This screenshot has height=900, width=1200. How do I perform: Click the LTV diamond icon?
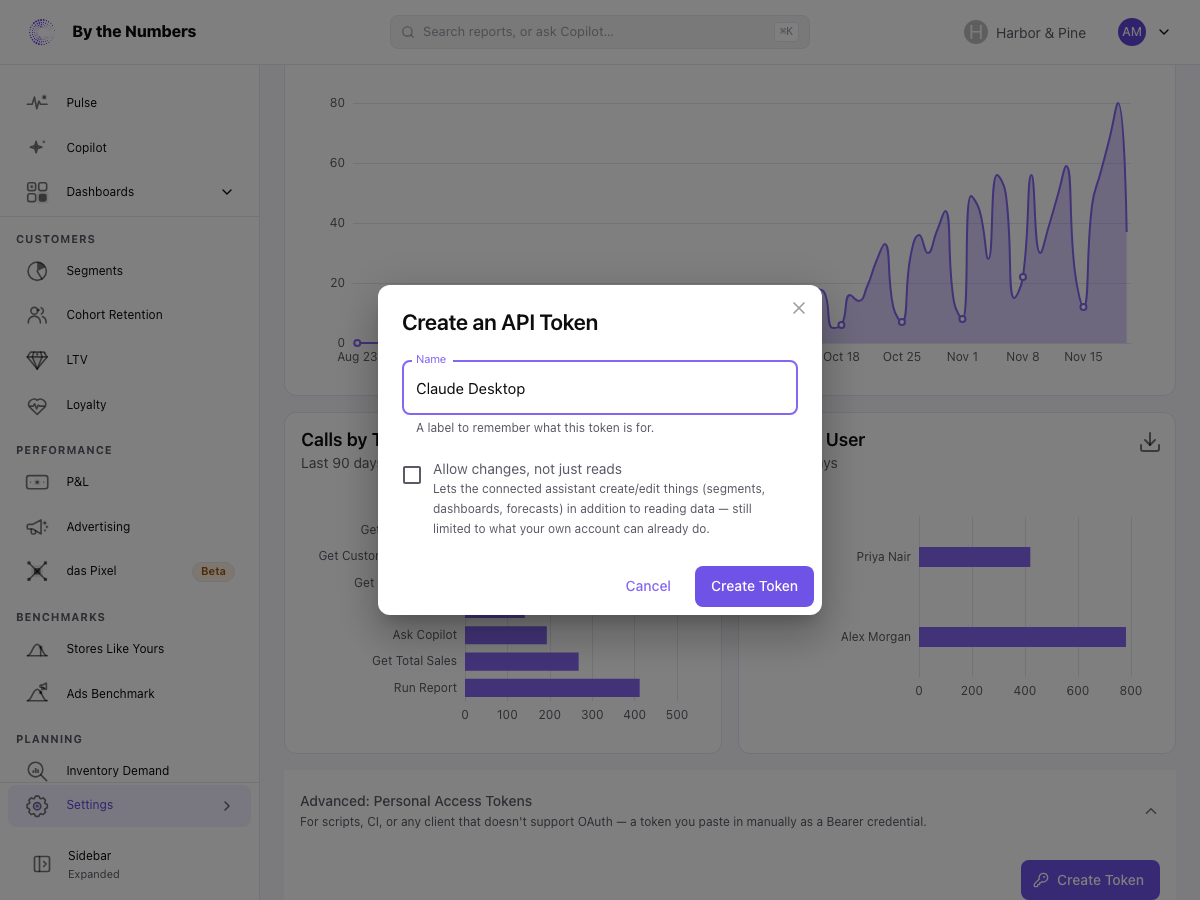(37, 360)
